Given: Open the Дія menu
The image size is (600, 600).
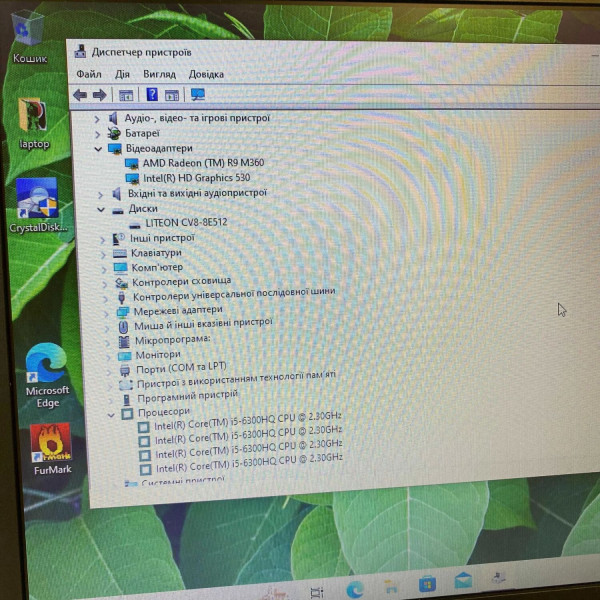Looking at the screenshot, I should [x=122, y=74].
